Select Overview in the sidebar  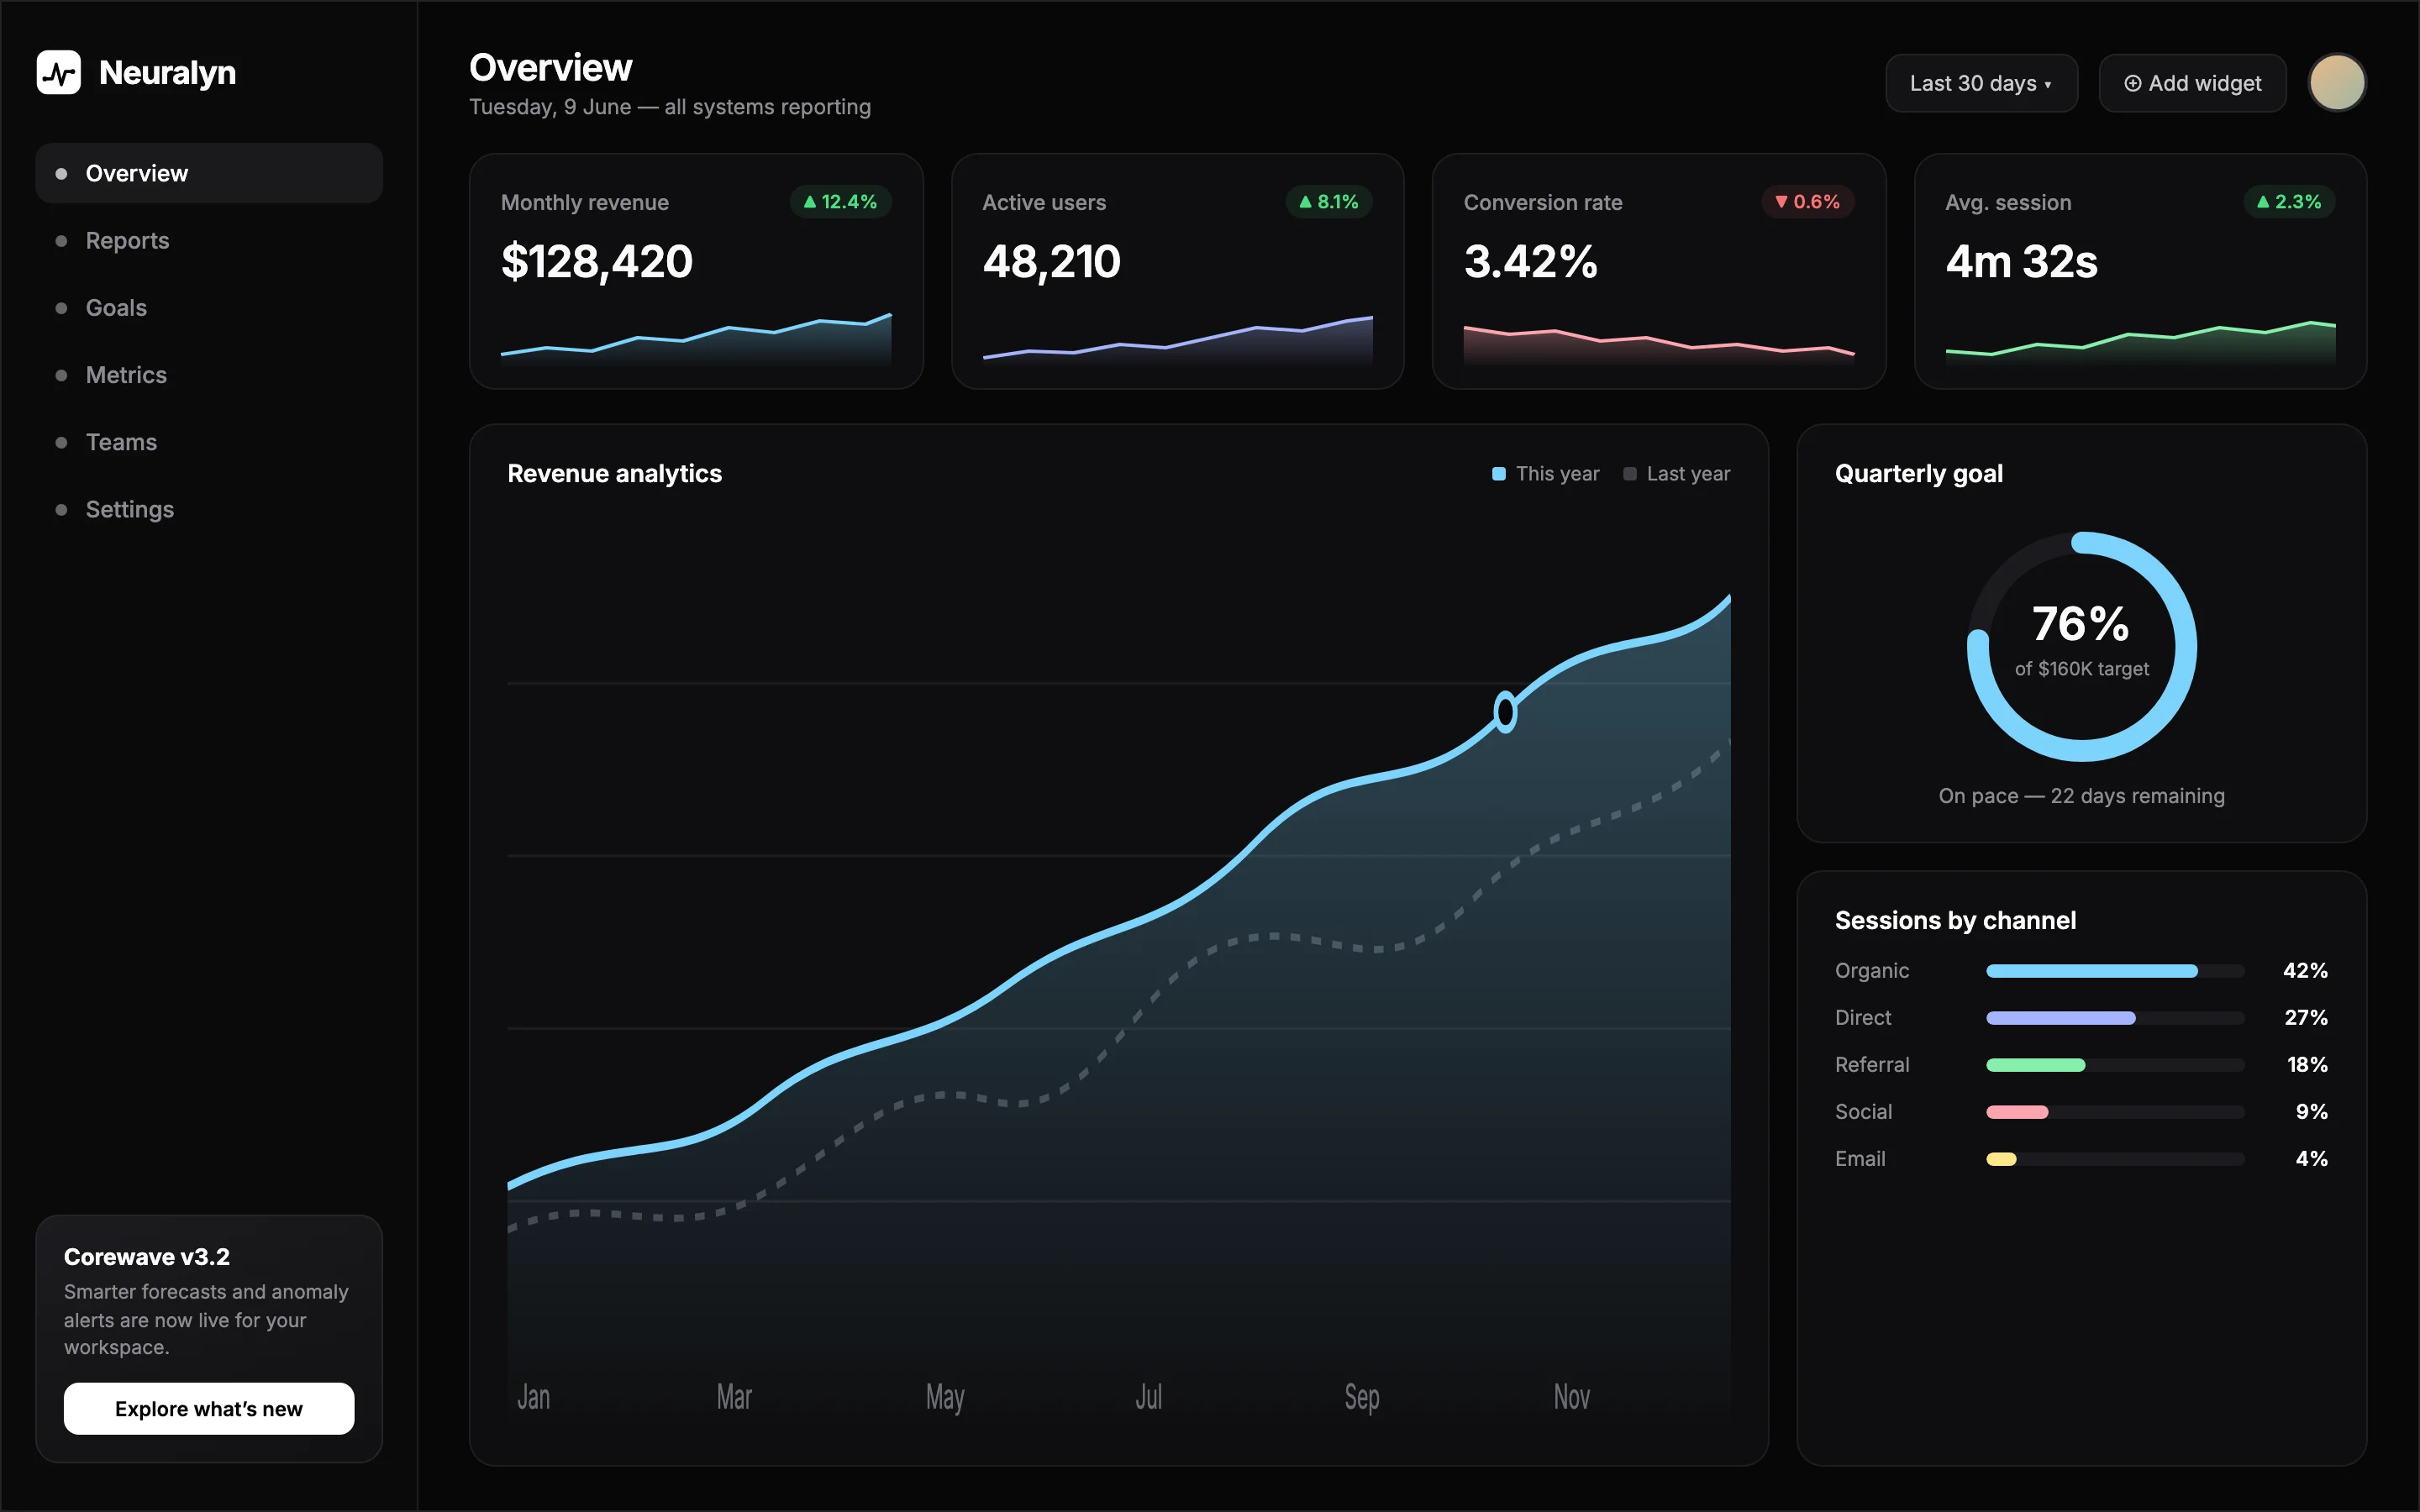click(x=209, y=173)
